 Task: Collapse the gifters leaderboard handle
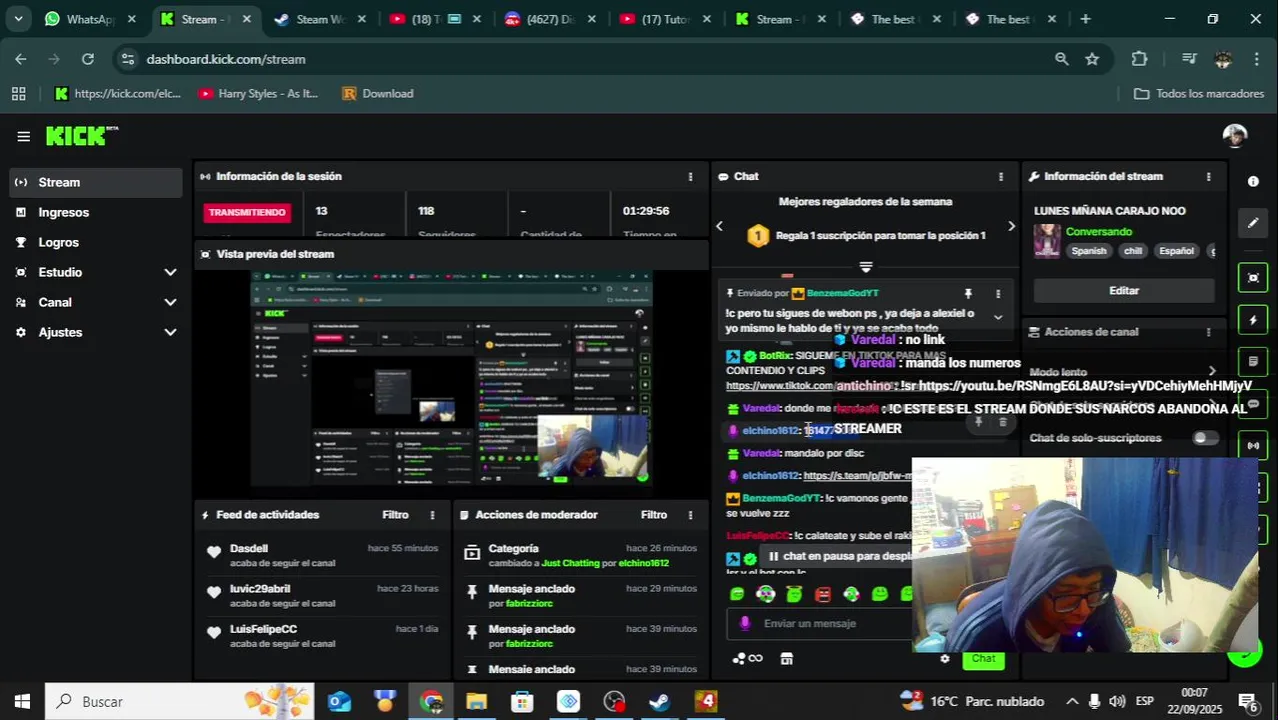(866, 267)
